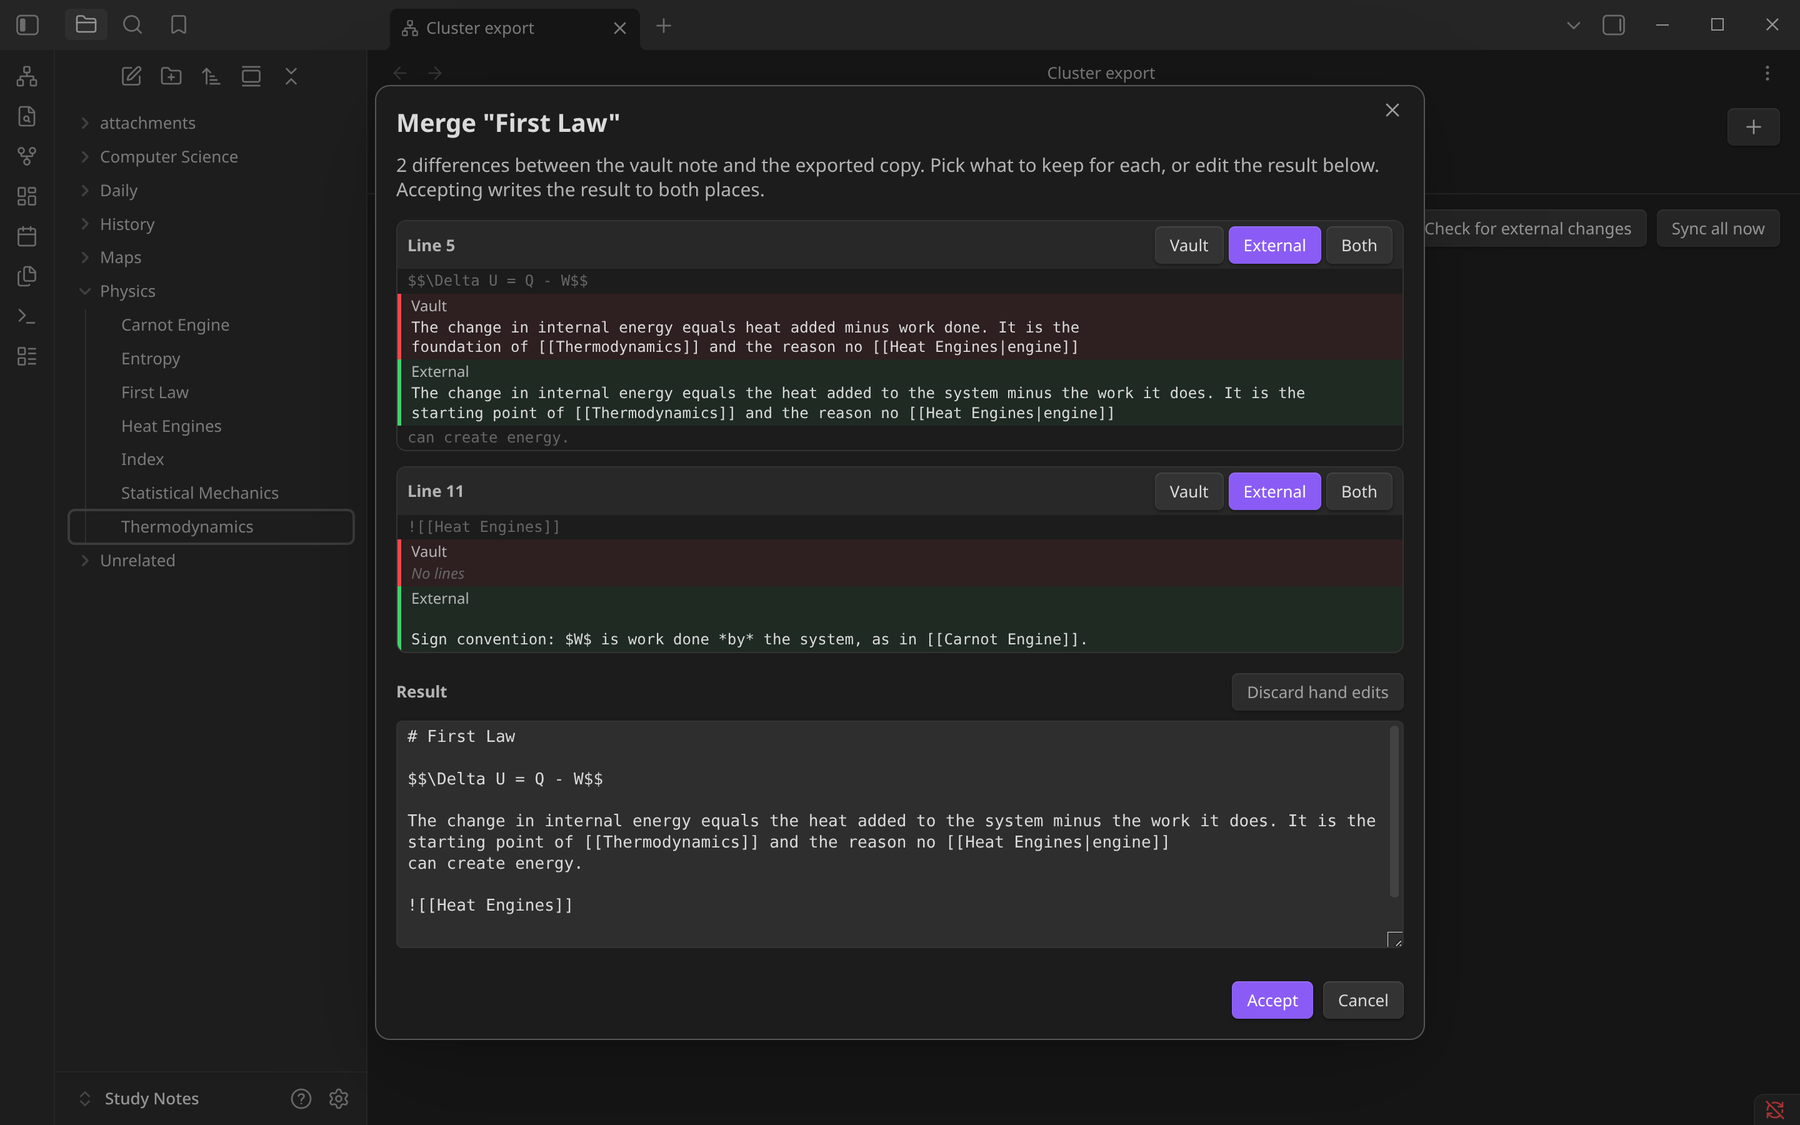Click the Result text area scrollbar
This screenshot has height=1125, width=1800.
(x=1394, y=812)
